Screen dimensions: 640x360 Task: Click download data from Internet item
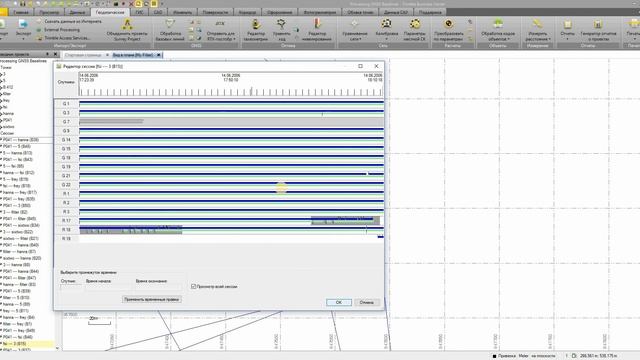click(69, 21)
